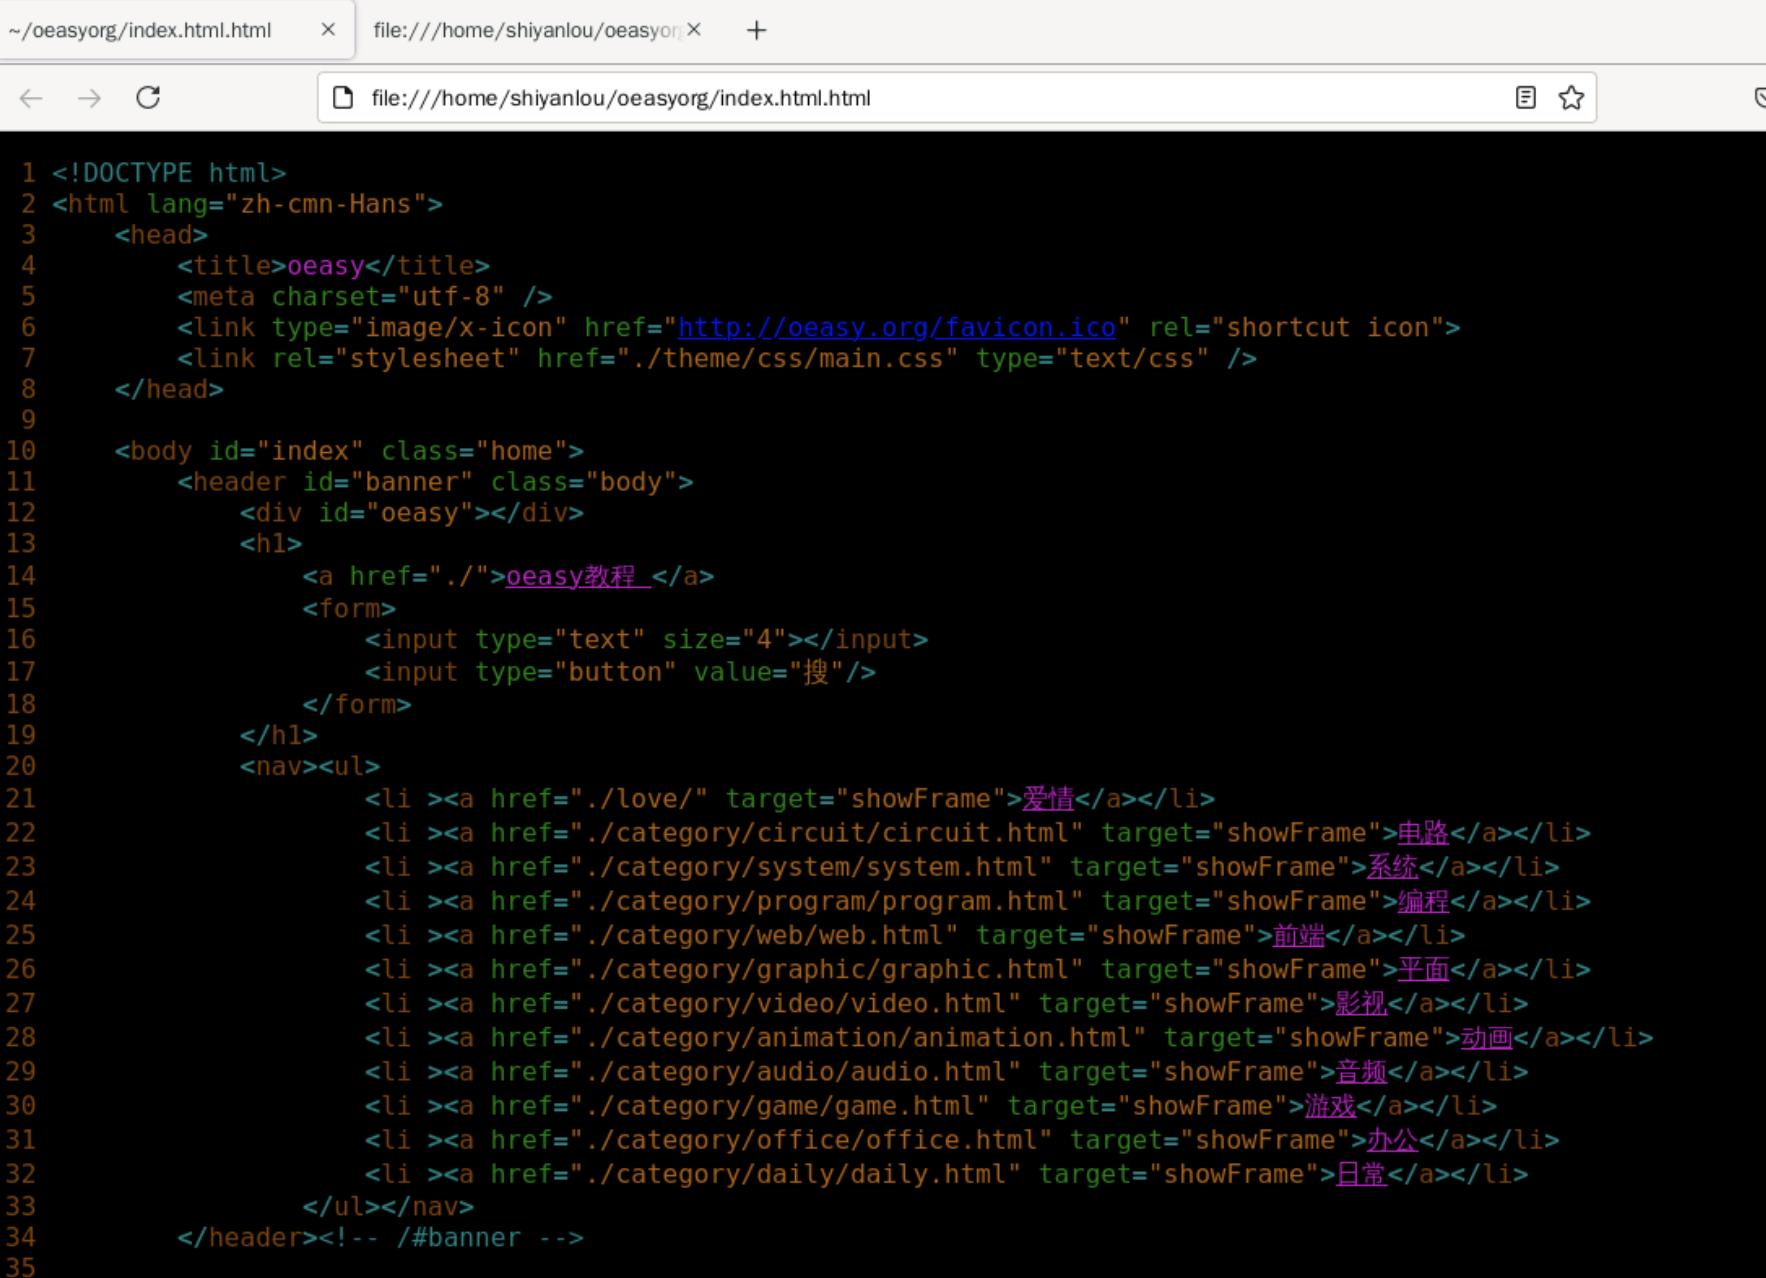Toggle reader view icon in address bar
This screenshot has width=1766, height=1278.
(x=1525, y=97)
